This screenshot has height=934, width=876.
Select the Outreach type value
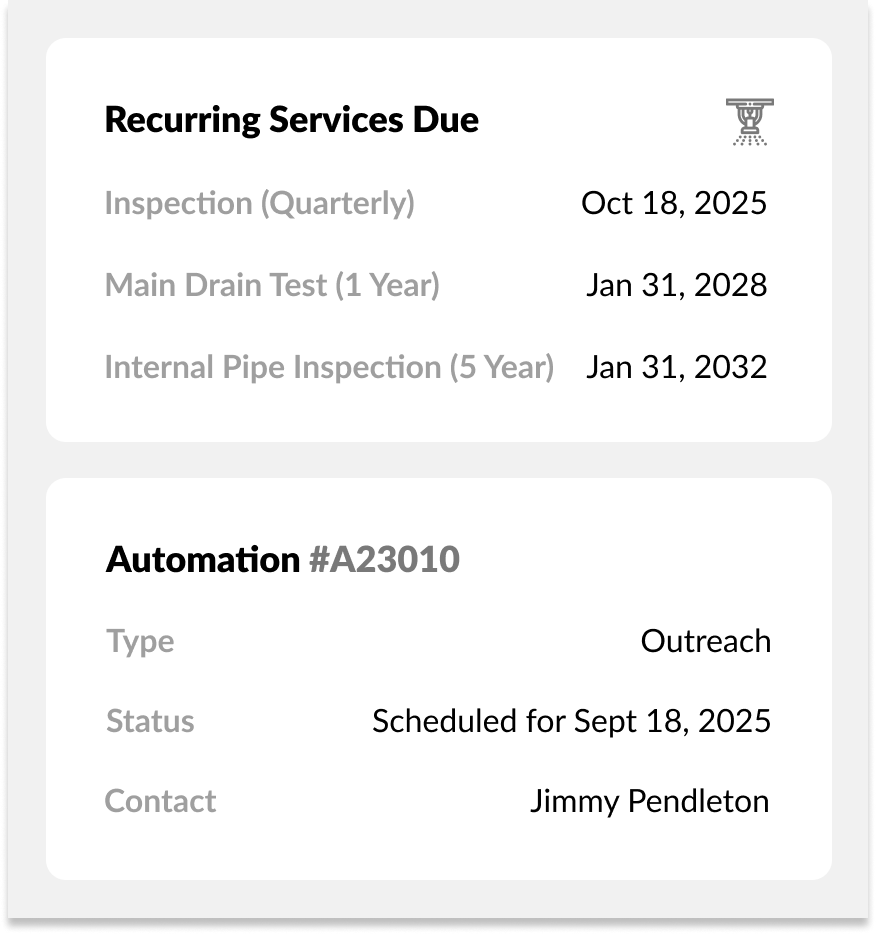click(705, 641)
